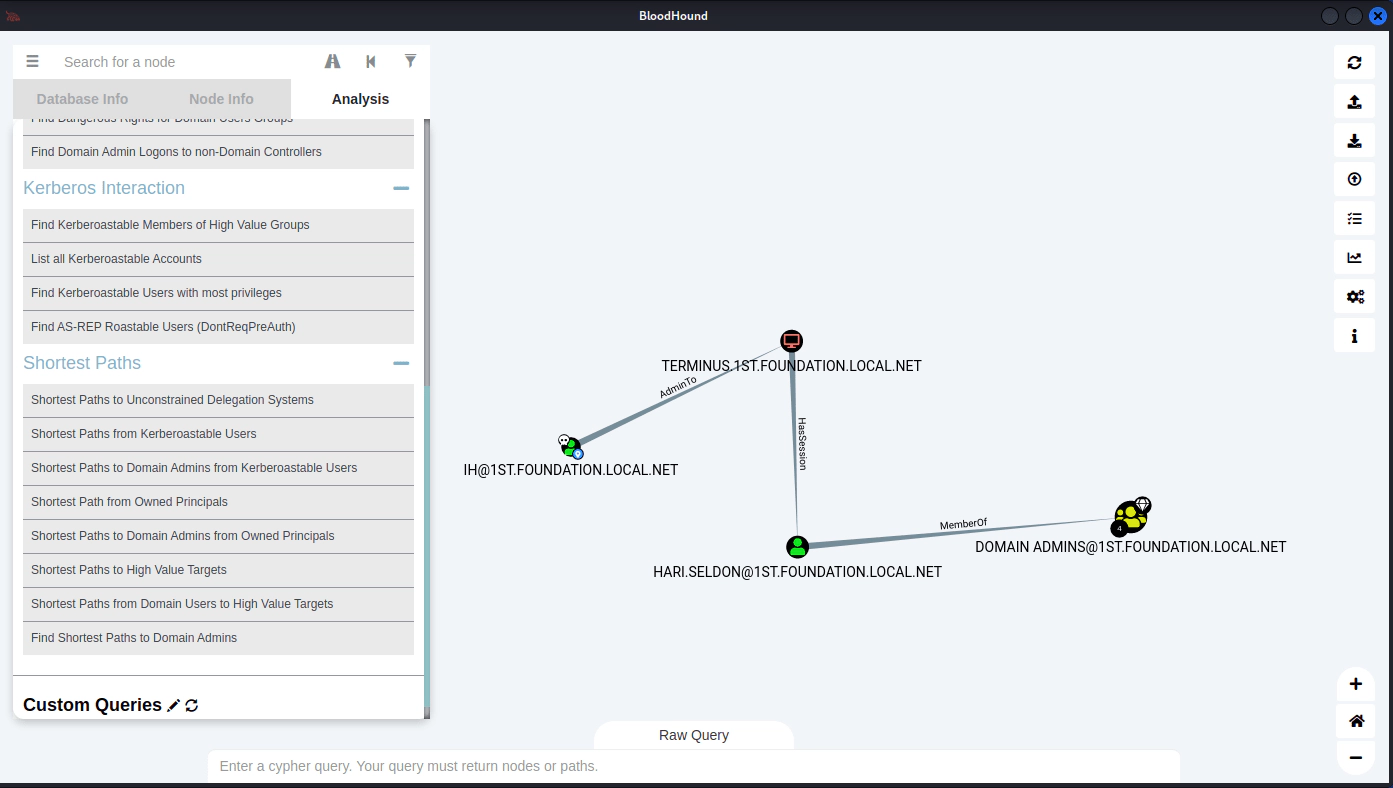Click the Shortest Paths heading text
Image resolution: width=1393 pixels, height=788 pixels.
click(82, 363)
